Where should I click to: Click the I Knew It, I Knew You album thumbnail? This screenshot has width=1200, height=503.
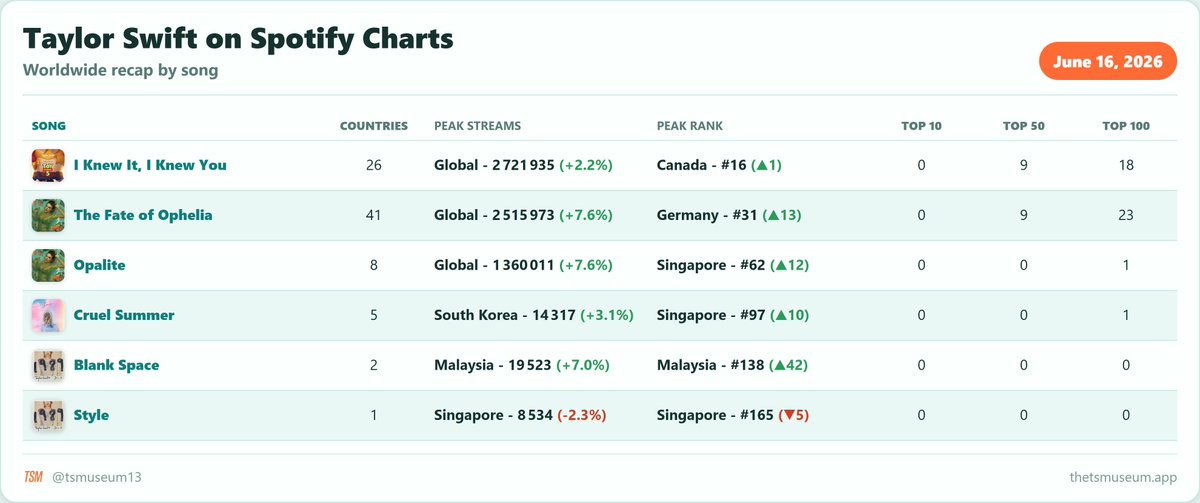tap(48, 165)
